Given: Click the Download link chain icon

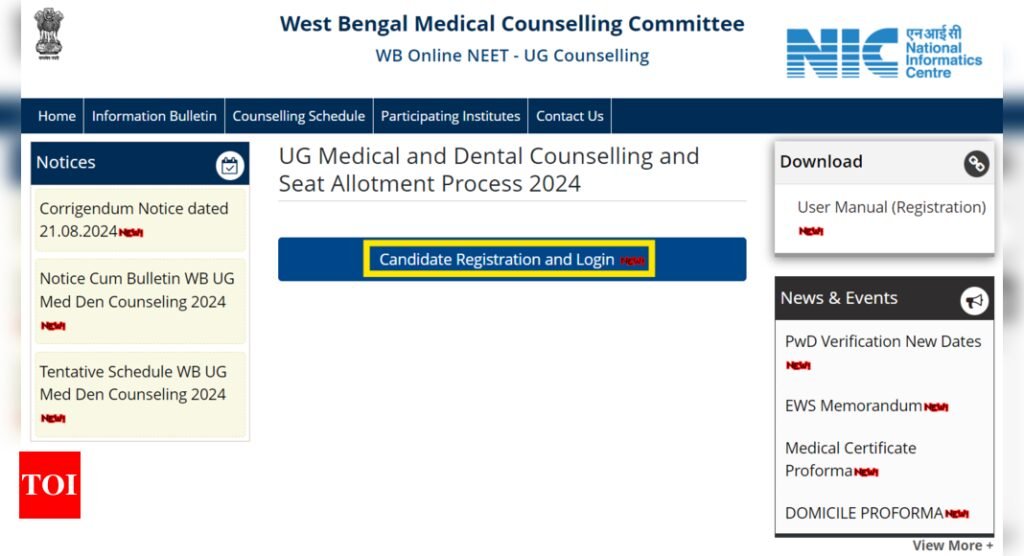Looking at the screenshot, I should pyautogui.click(x=976, y=163).
